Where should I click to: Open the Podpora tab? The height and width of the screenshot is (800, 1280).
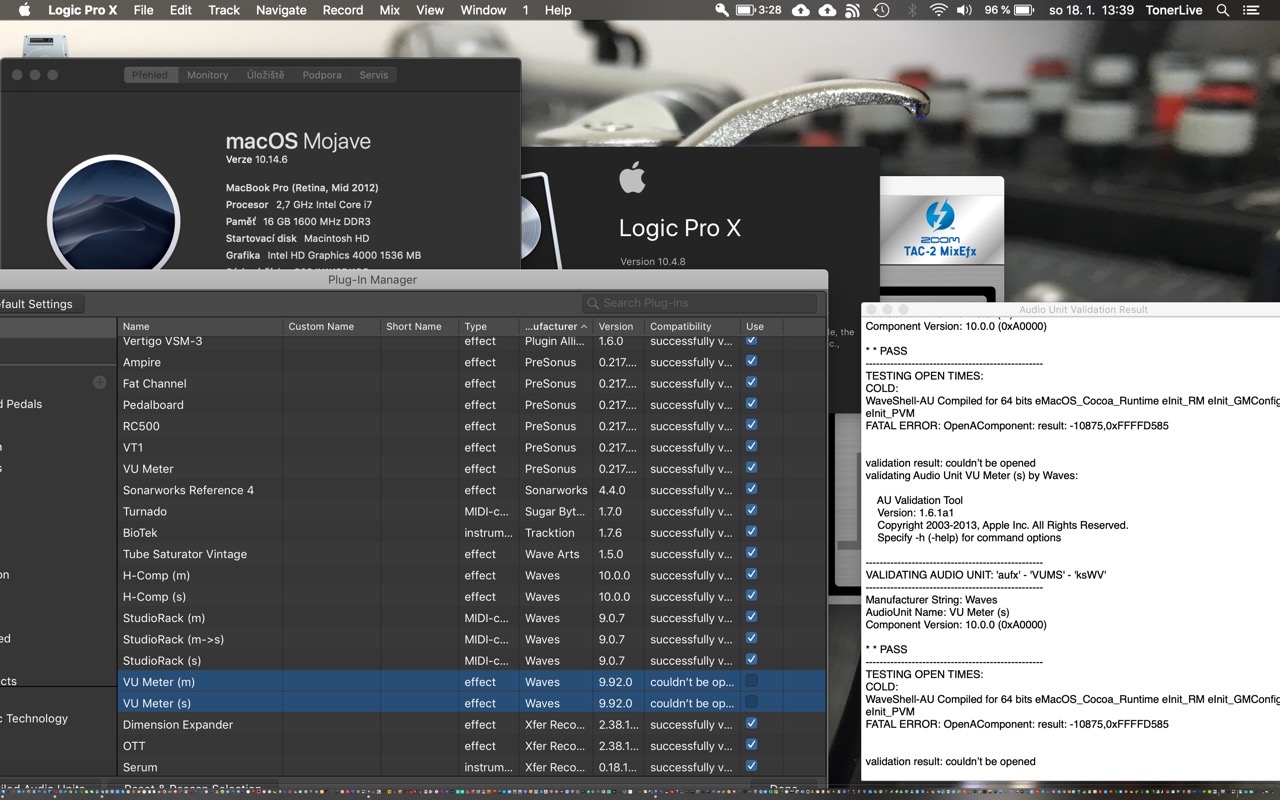click(x=322, y=75)
